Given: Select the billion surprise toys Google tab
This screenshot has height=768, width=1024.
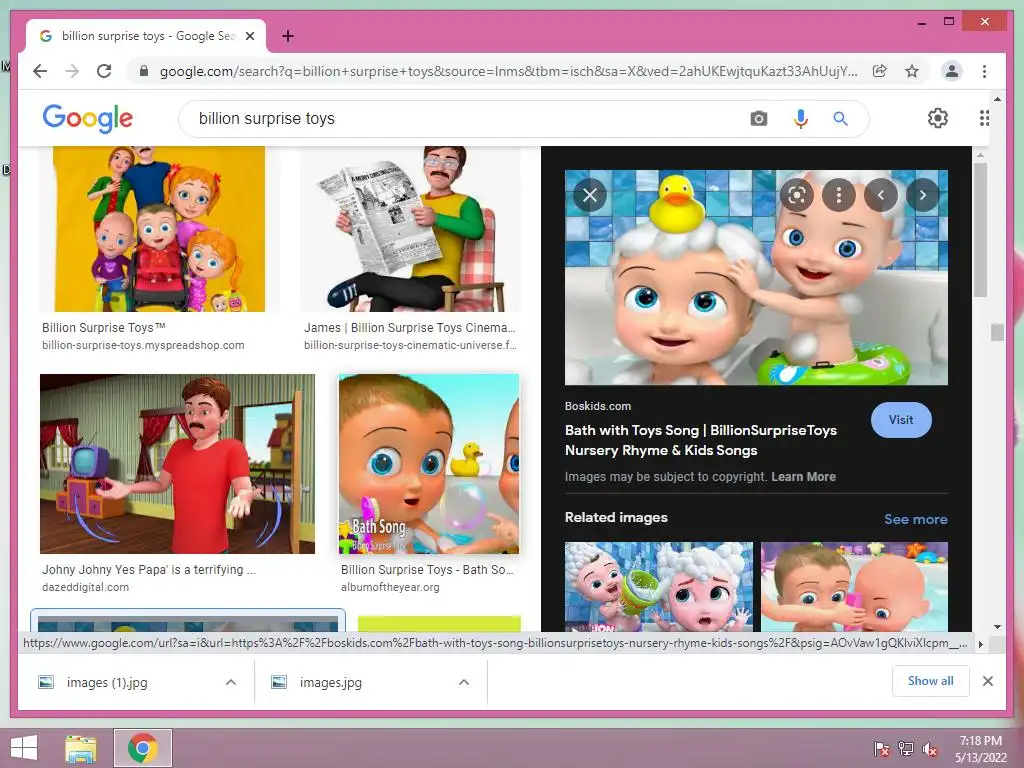Looking at the screenshot, I should pyautogui.click(x=146, y=36).
